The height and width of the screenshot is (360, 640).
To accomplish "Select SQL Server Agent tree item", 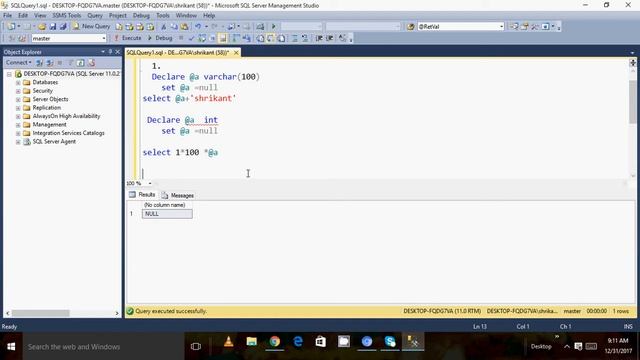I will coord(54,142).
